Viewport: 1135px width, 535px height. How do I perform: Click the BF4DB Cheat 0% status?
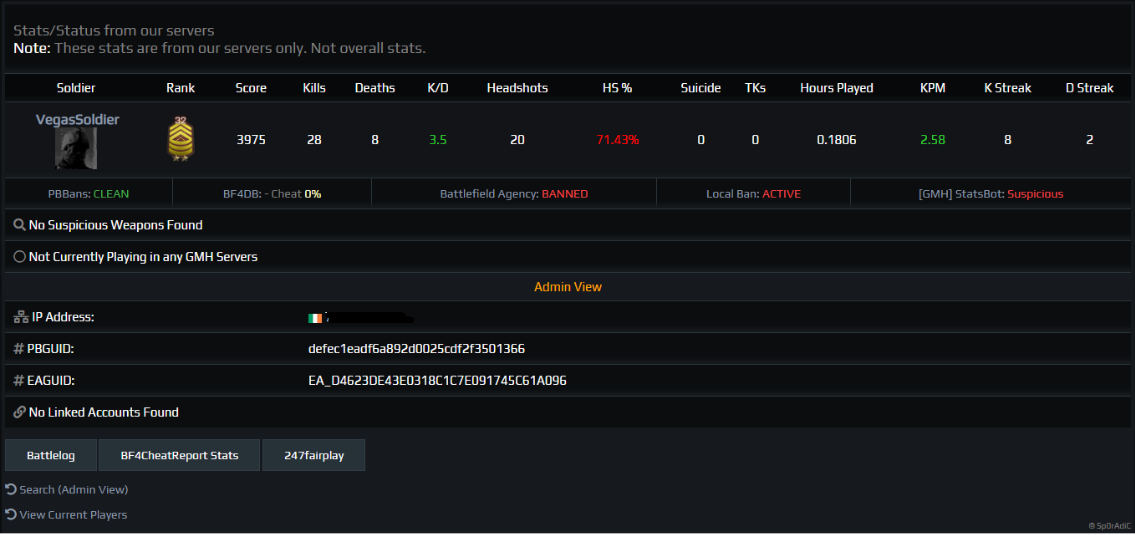click(271, 194)
